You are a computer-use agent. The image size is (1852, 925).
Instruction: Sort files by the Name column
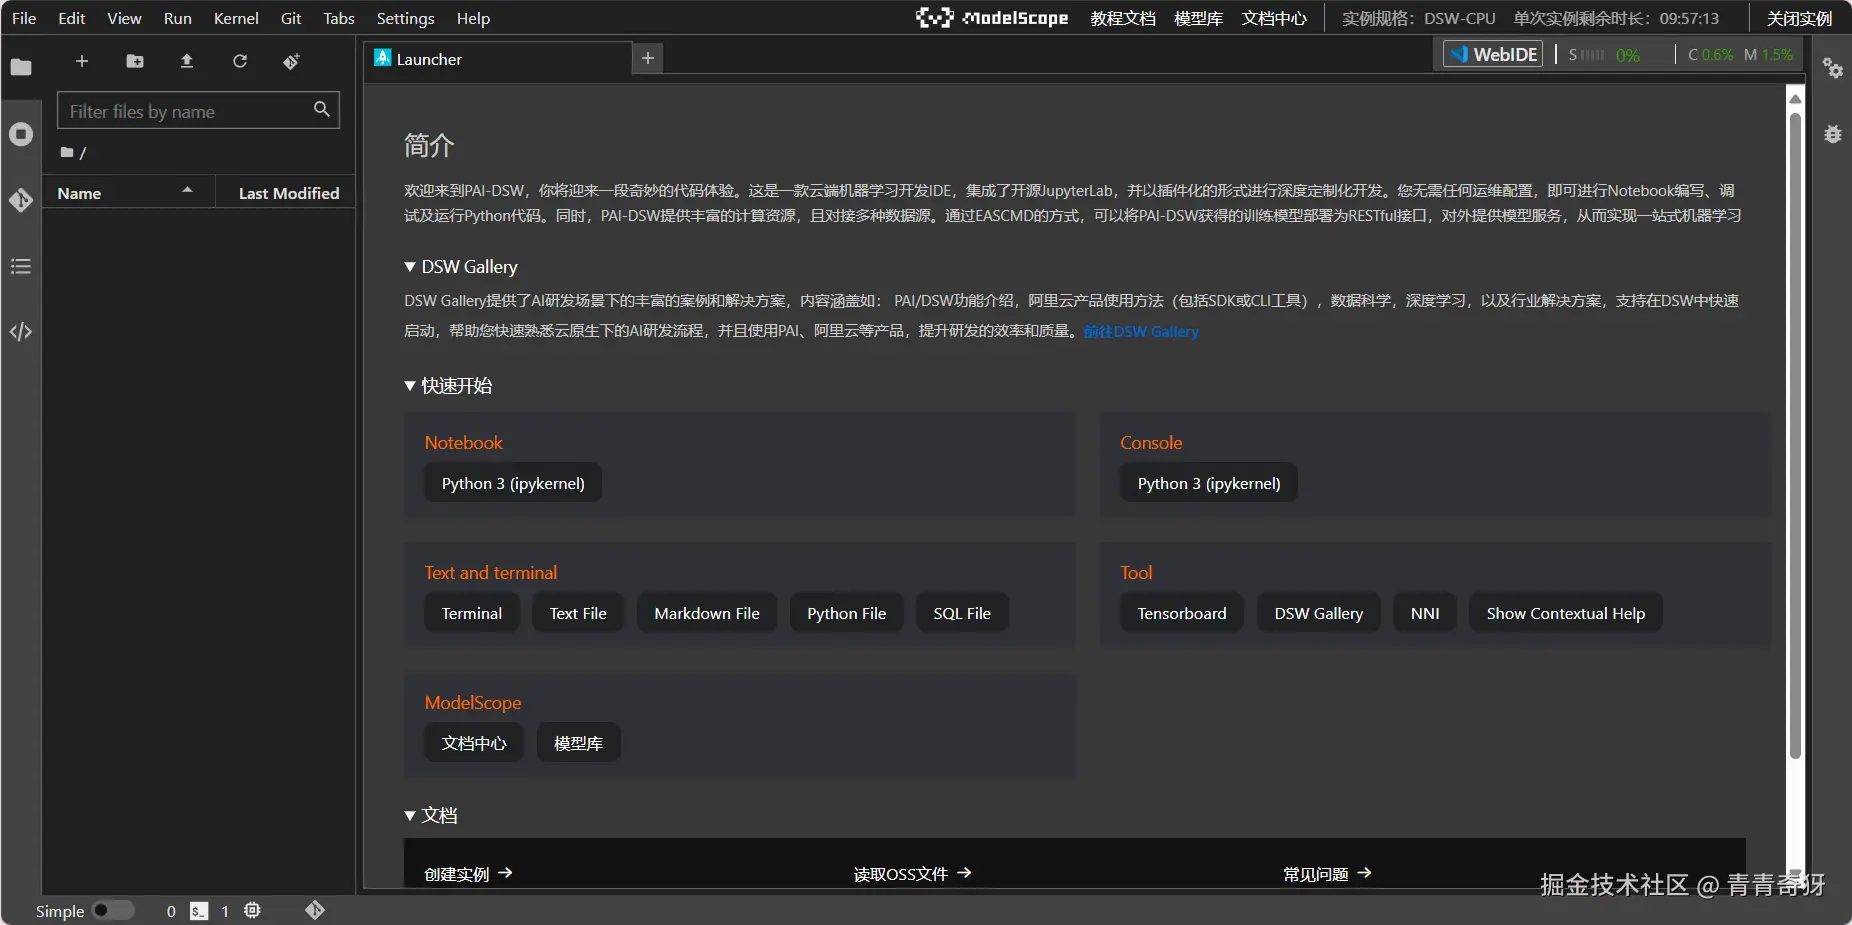coord(128,193)
